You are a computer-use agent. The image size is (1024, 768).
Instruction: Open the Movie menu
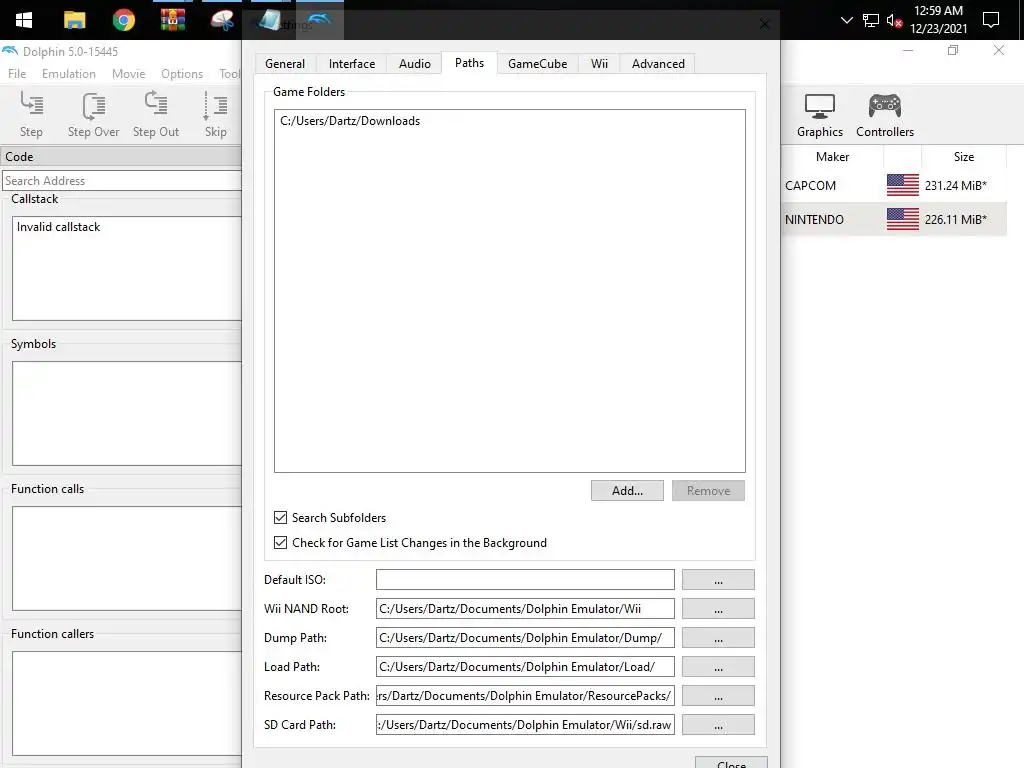pos(128,74)
